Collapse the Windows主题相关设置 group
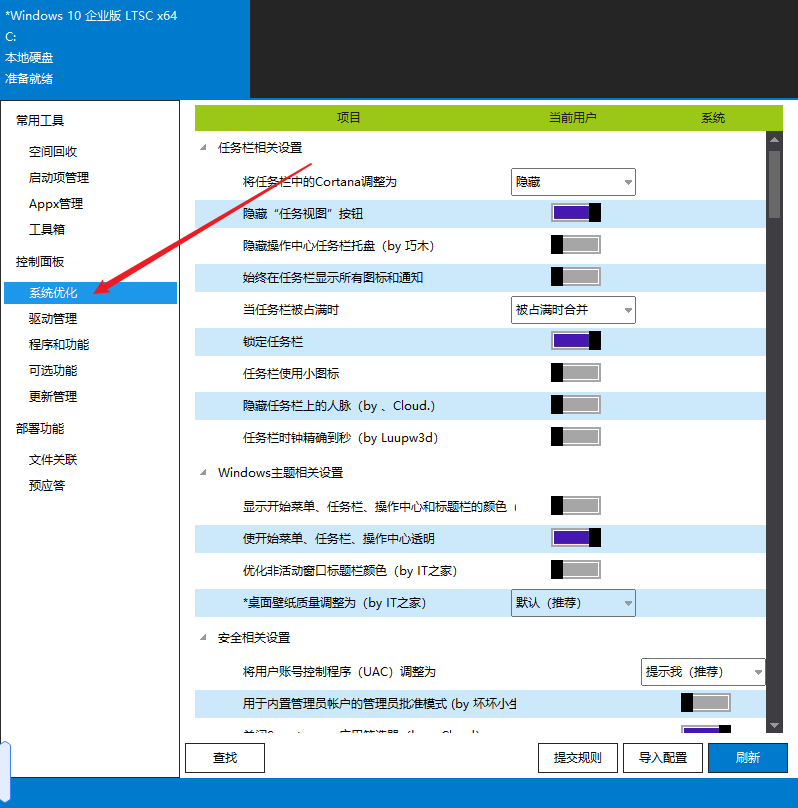798x808 pixels. (203, 472)
